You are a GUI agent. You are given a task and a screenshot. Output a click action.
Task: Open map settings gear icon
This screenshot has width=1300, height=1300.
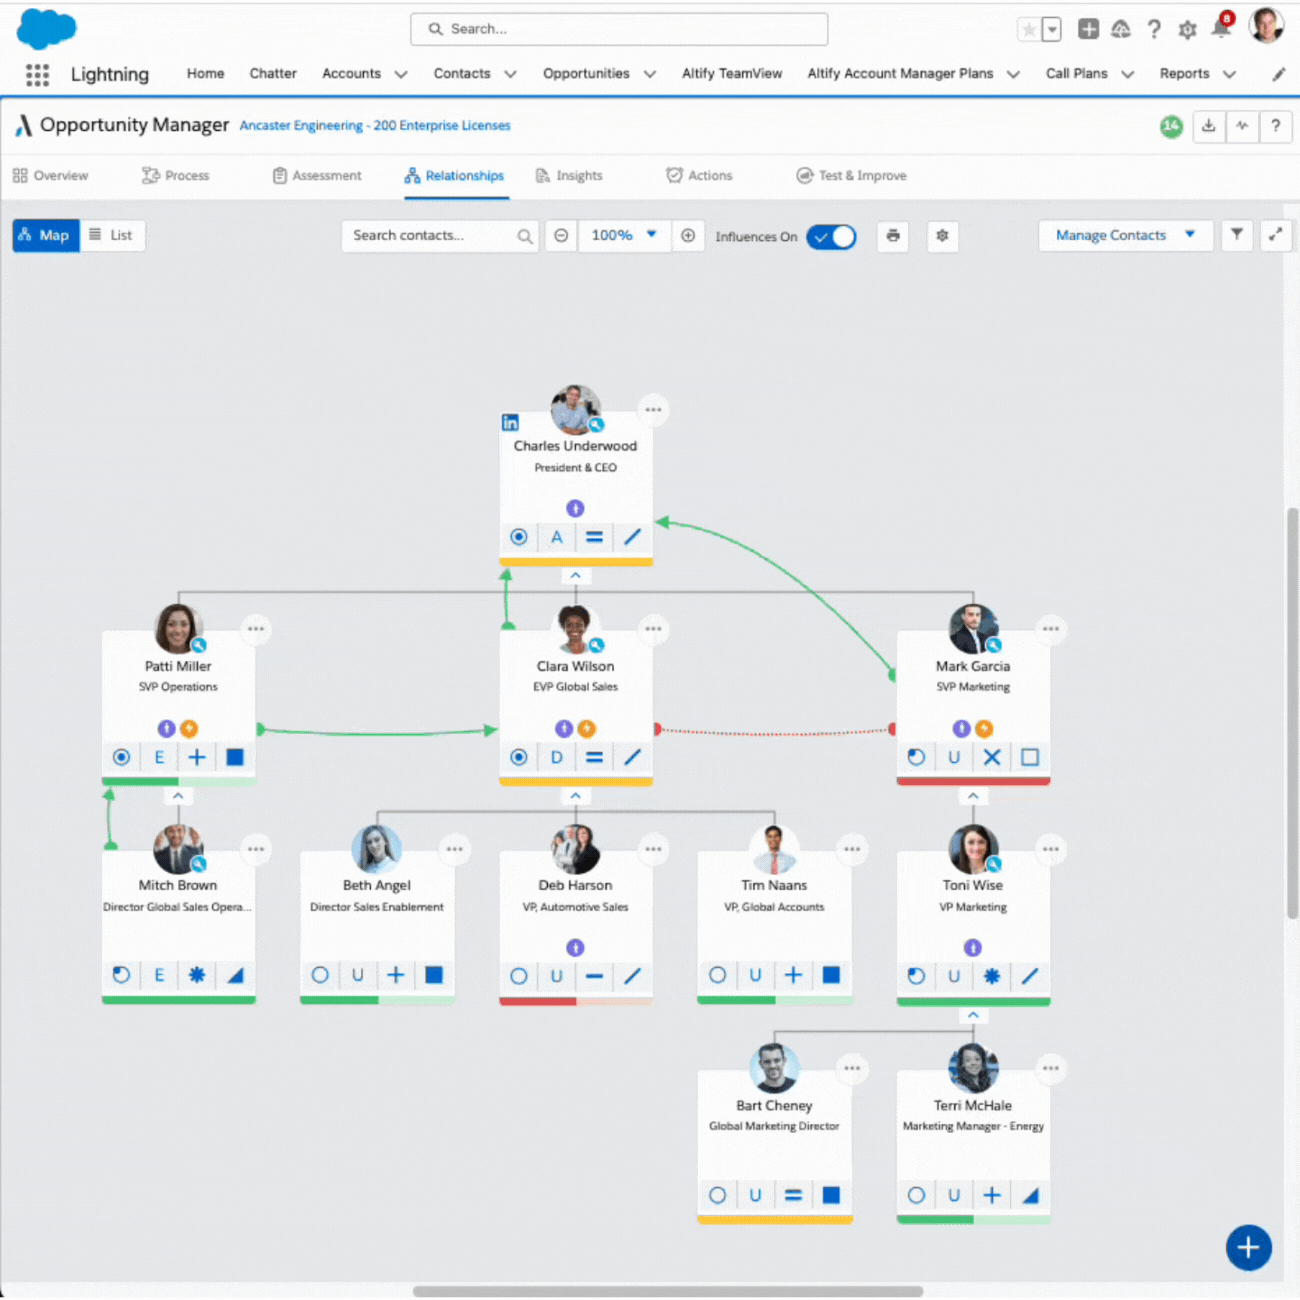pos(942,236)
